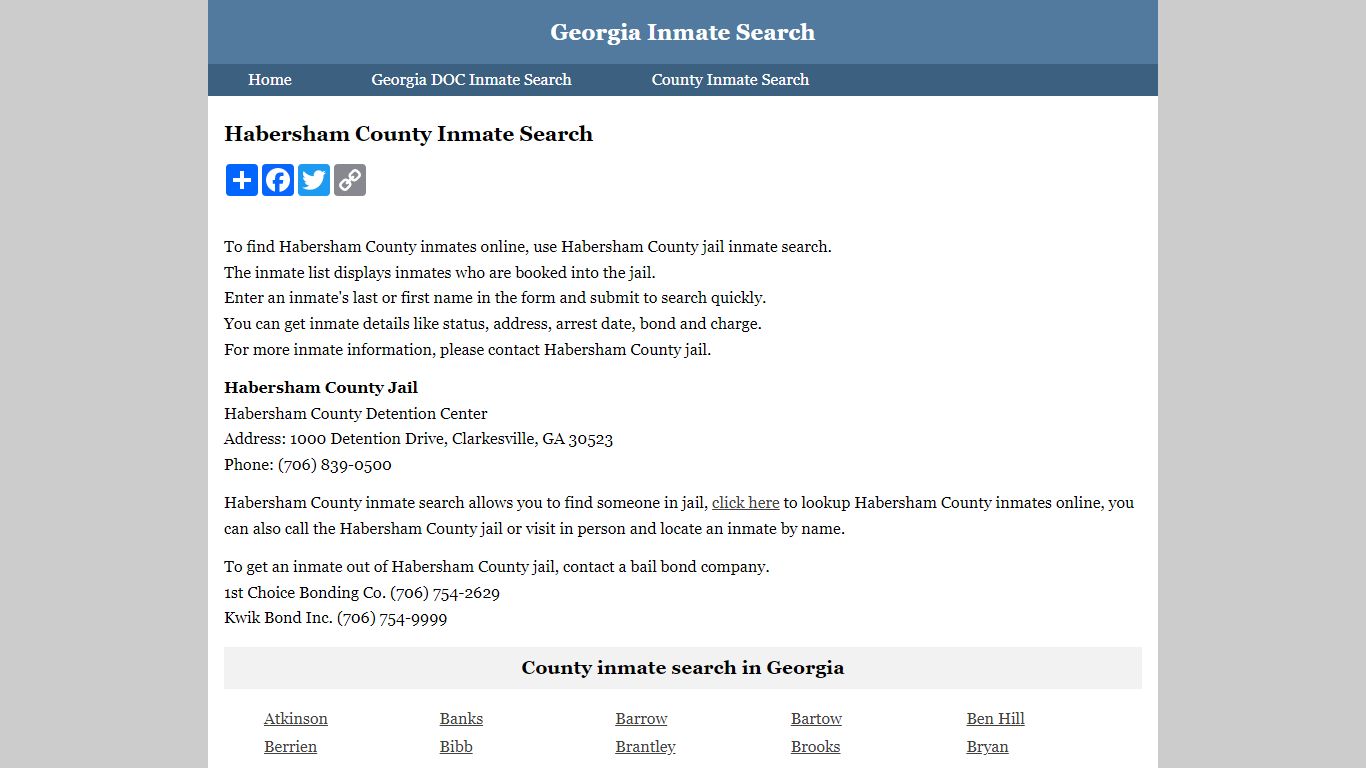Image resolution: width=1366 pixels, height=768 pixels.
Task: Go to the Home menu item
Action: coord(270,80)
